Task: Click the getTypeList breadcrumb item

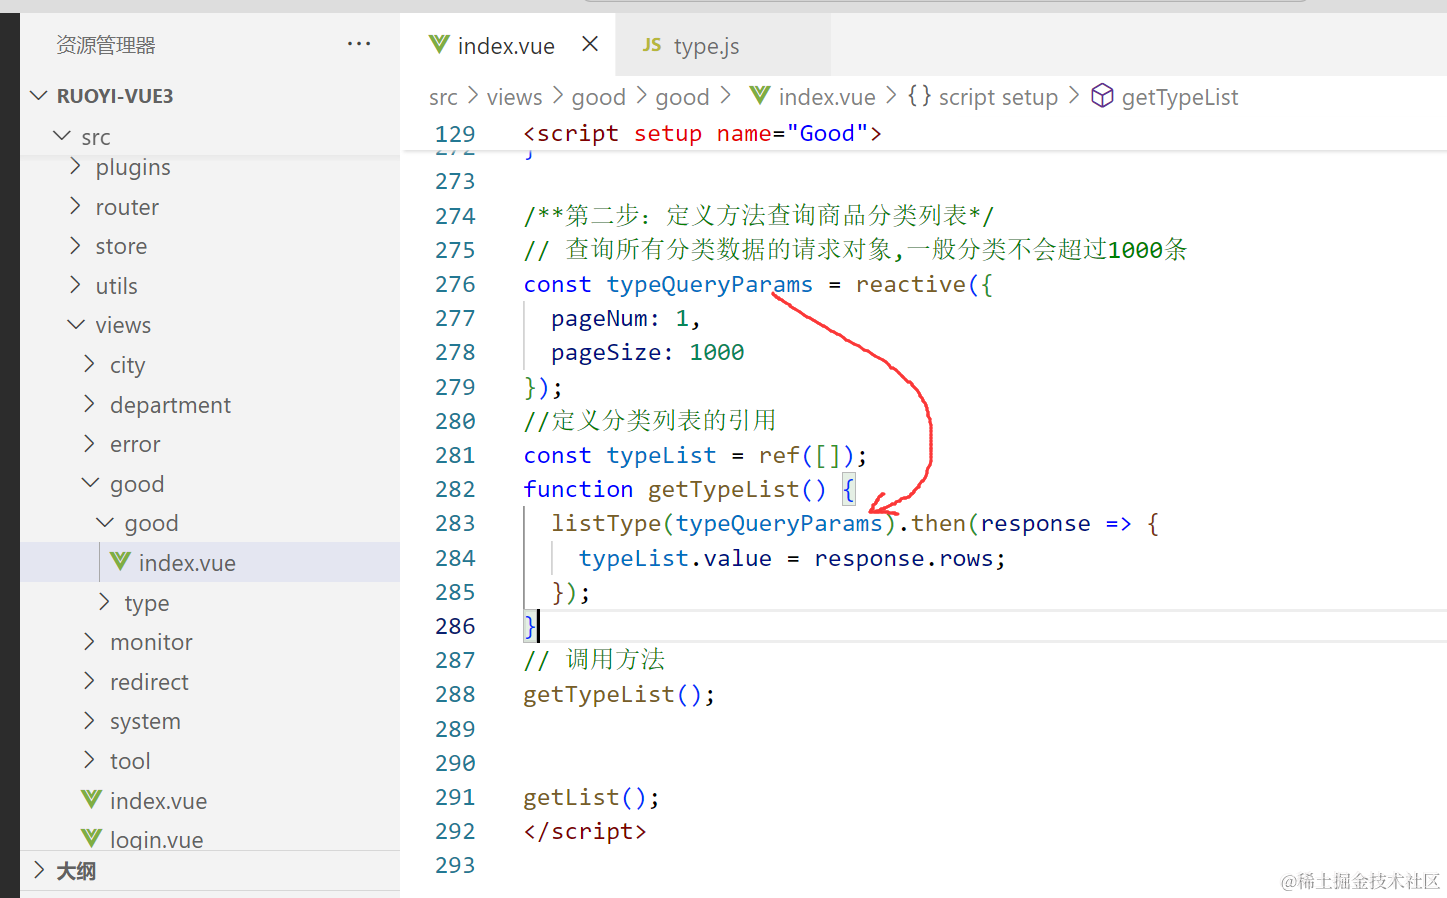Action: point(1179,97)
